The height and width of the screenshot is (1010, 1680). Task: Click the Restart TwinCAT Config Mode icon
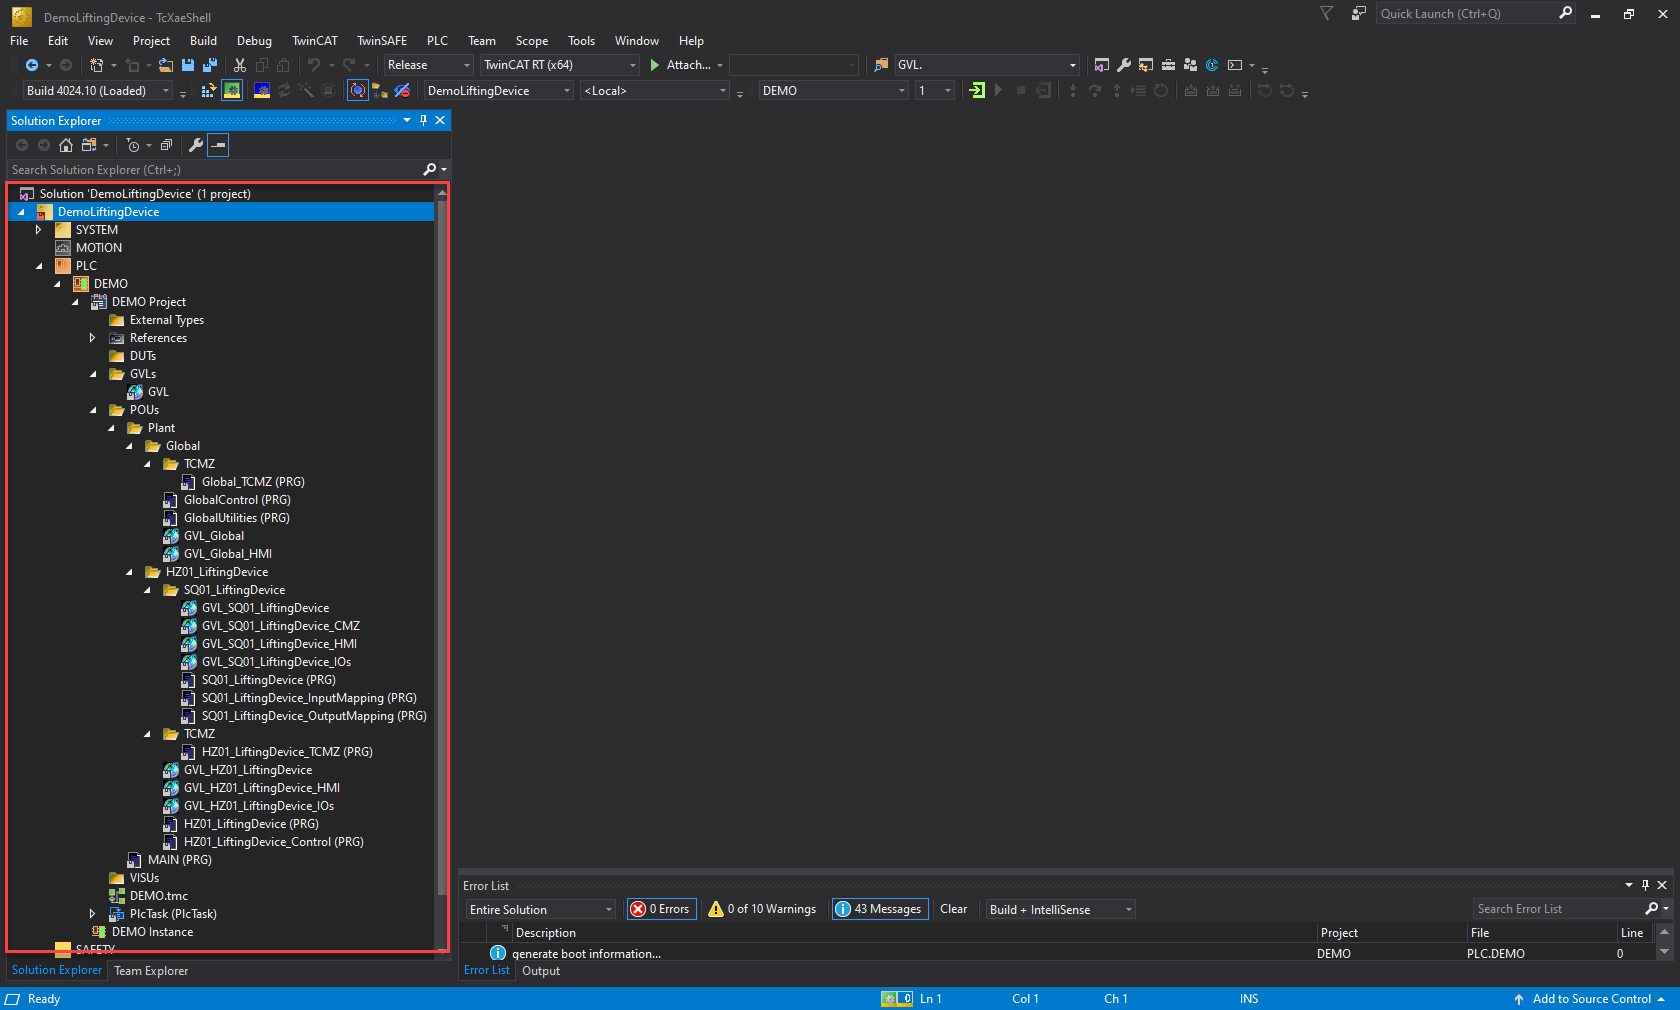coord(262,91)
